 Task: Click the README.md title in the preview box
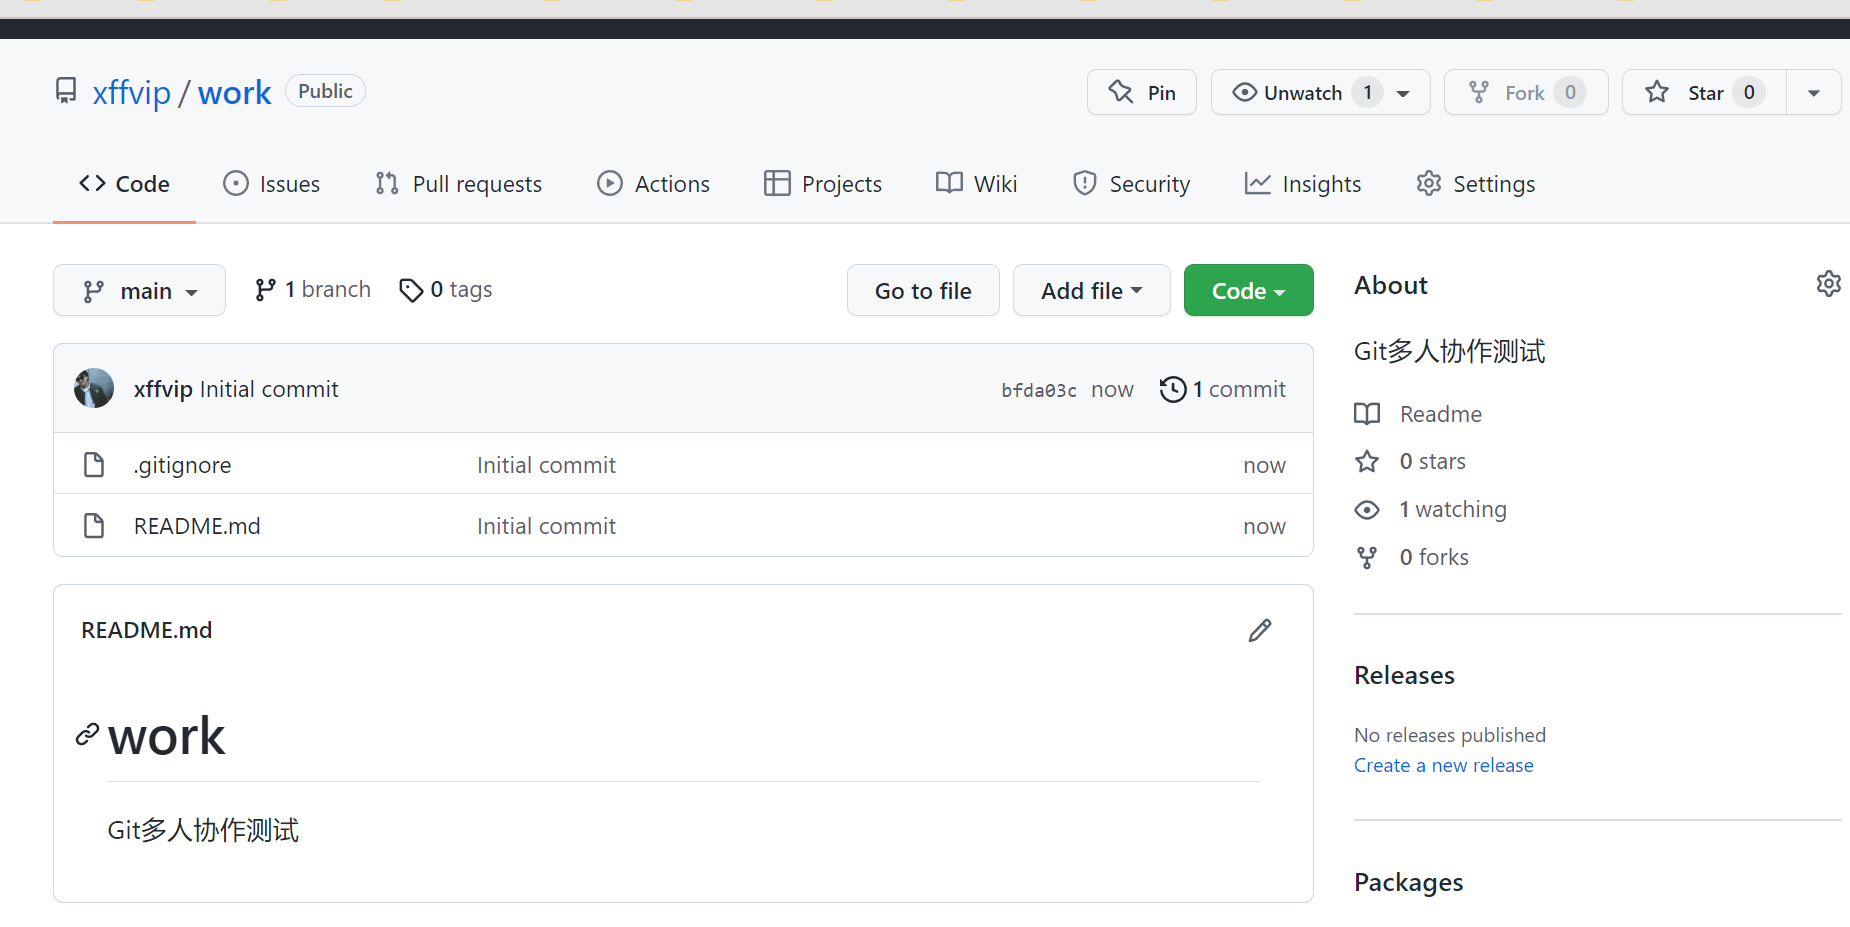pos(147,630)
